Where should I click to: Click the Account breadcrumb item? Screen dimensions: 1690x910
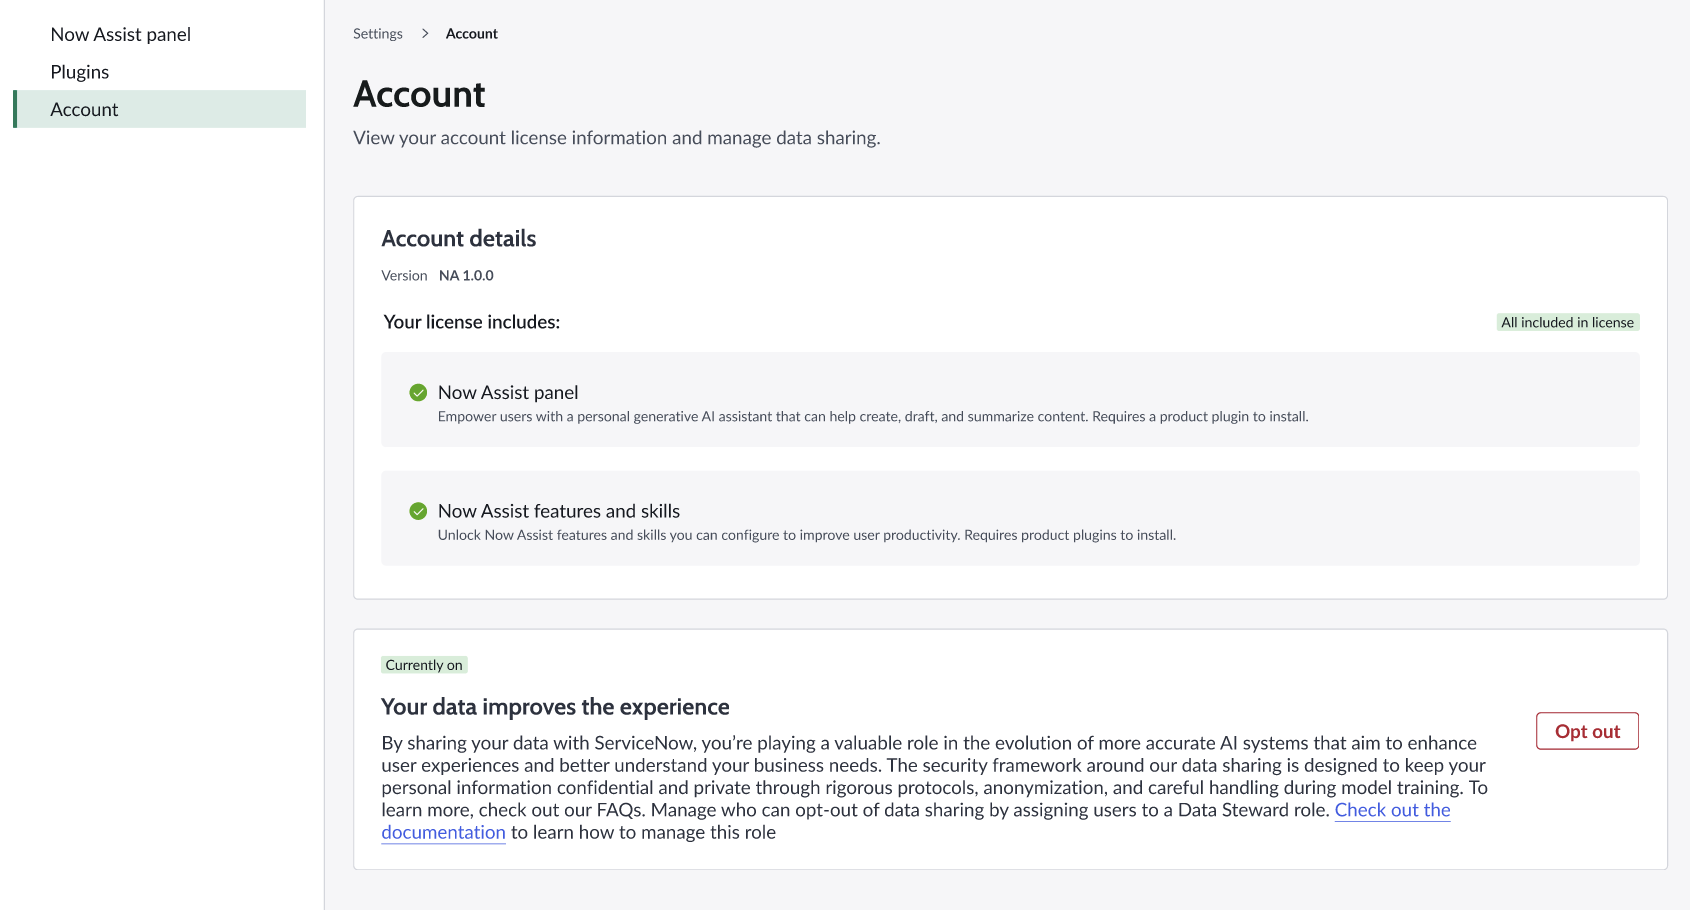[x=472, y=34]
